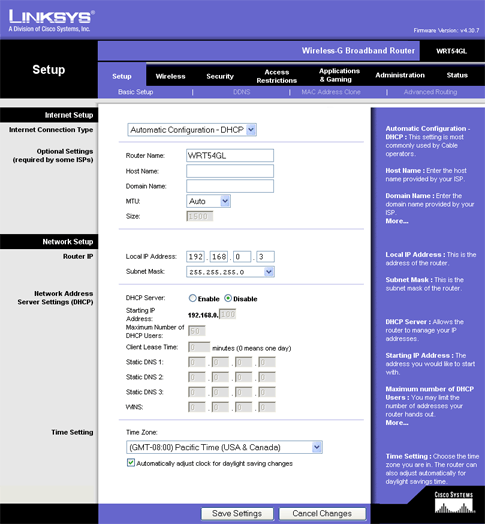485x524 pixels.
Task: Select the Disable DHCP Server radio button
Action: pos(228,298)
